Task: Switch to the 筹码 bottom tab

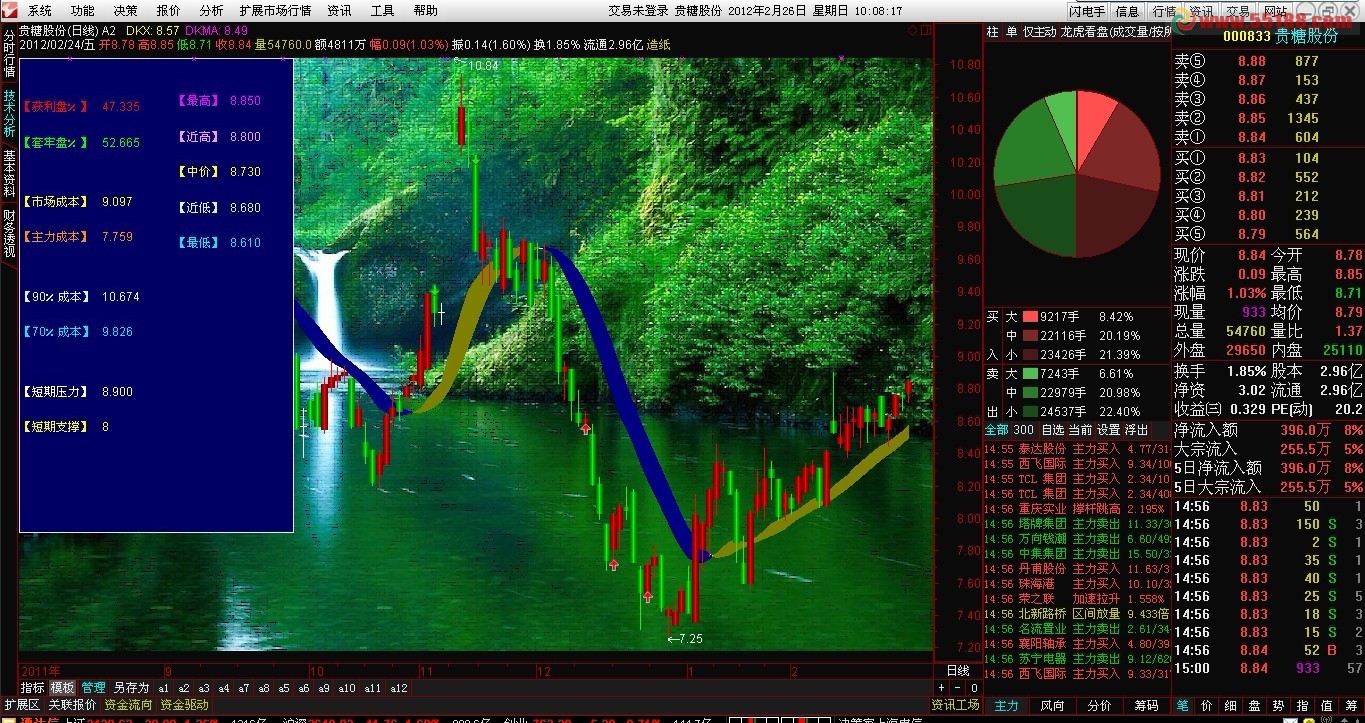Action: (1146, 705)
